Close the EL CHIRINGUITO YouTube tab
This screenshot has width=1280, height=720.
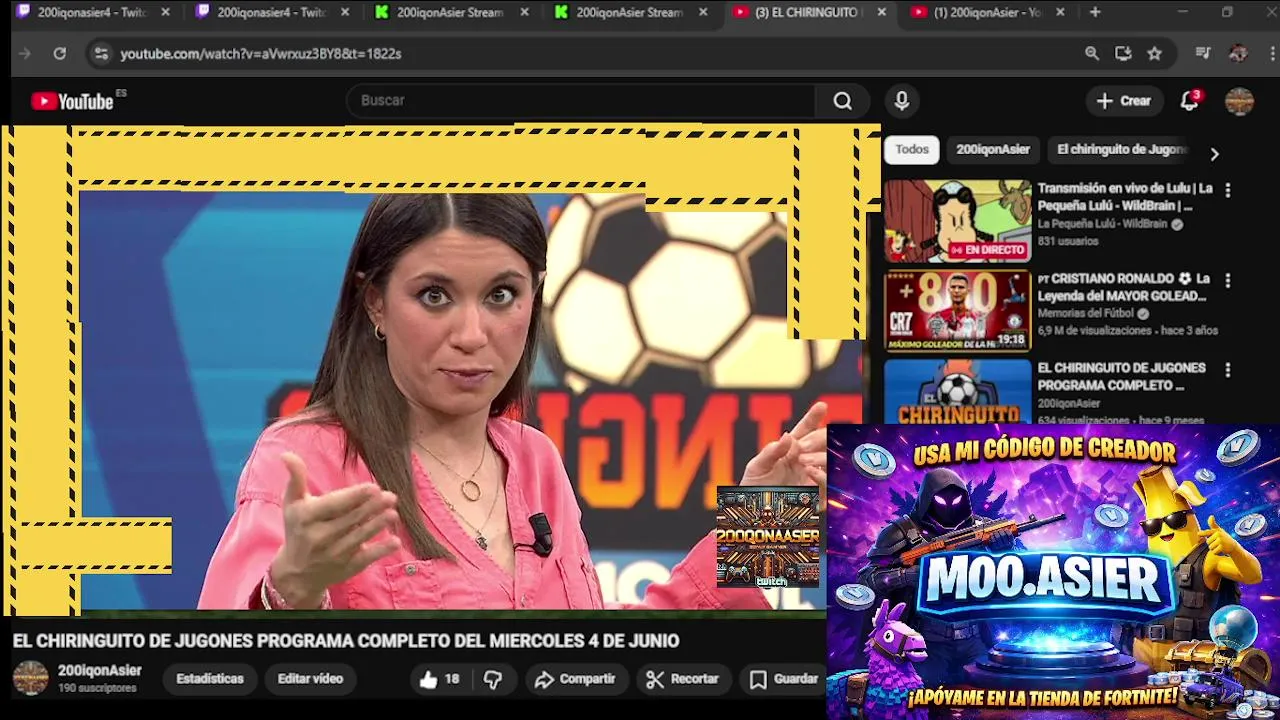tap(881, 12)
